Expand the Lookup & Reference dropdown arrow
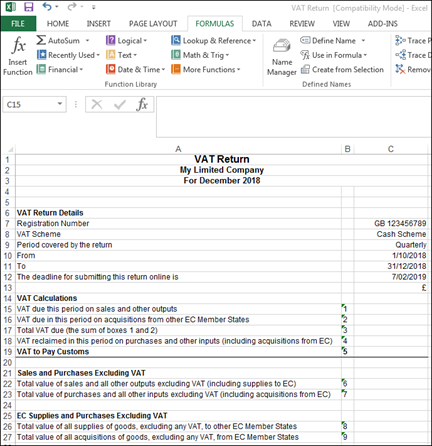 pyautogui.click(x=254, y=41)
